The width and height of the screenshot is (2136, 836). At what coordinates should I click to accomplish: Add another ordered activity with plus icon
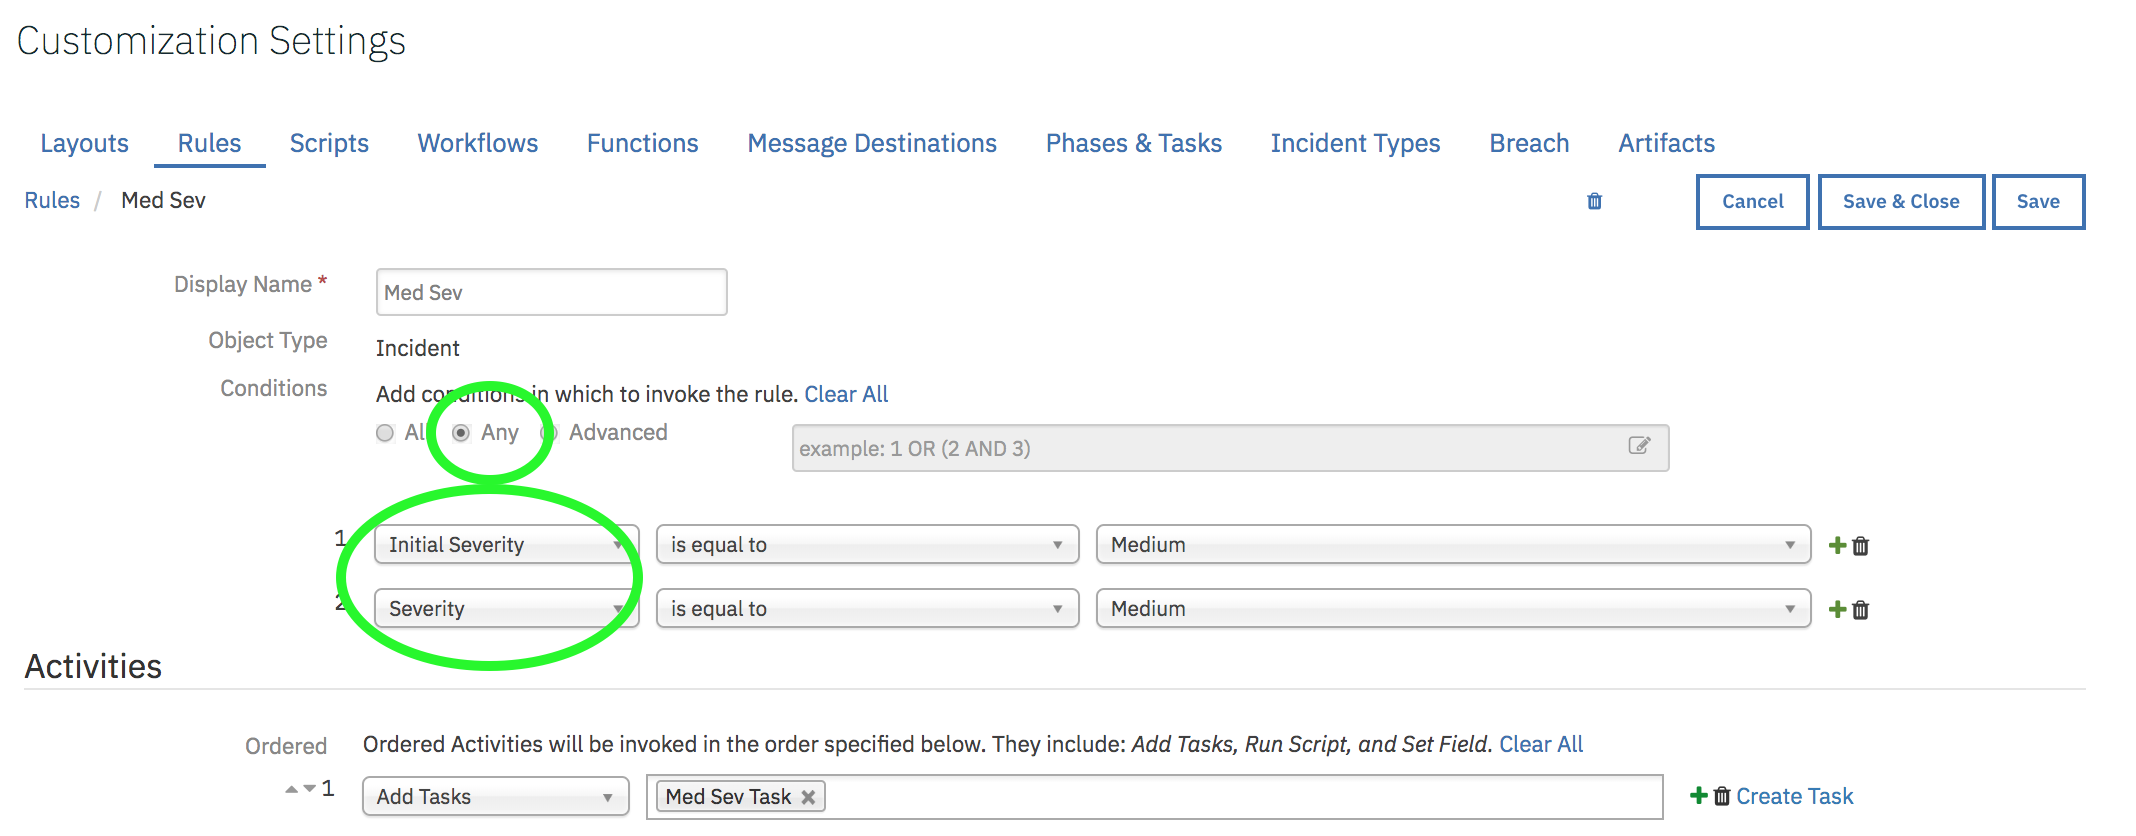point(1698,795)
